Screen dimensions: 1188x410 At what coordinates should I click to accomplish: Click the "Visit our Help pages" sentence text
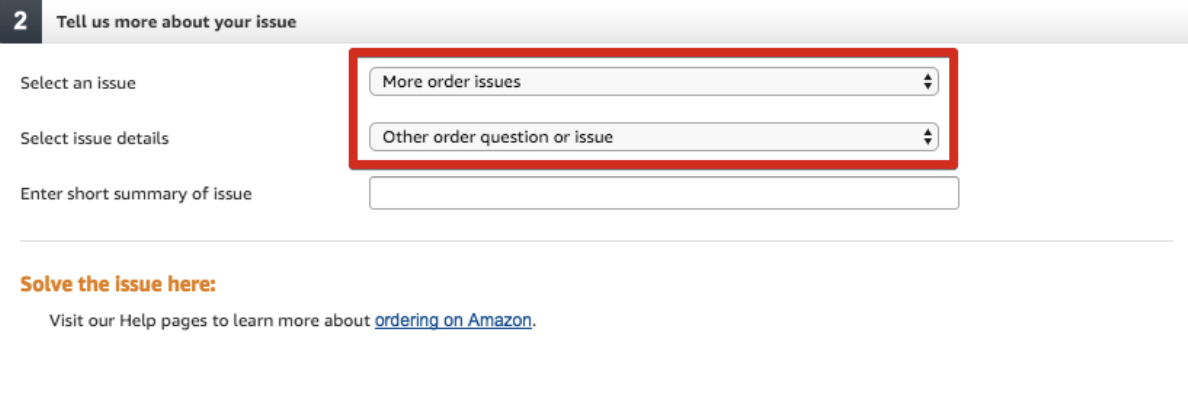210,322
